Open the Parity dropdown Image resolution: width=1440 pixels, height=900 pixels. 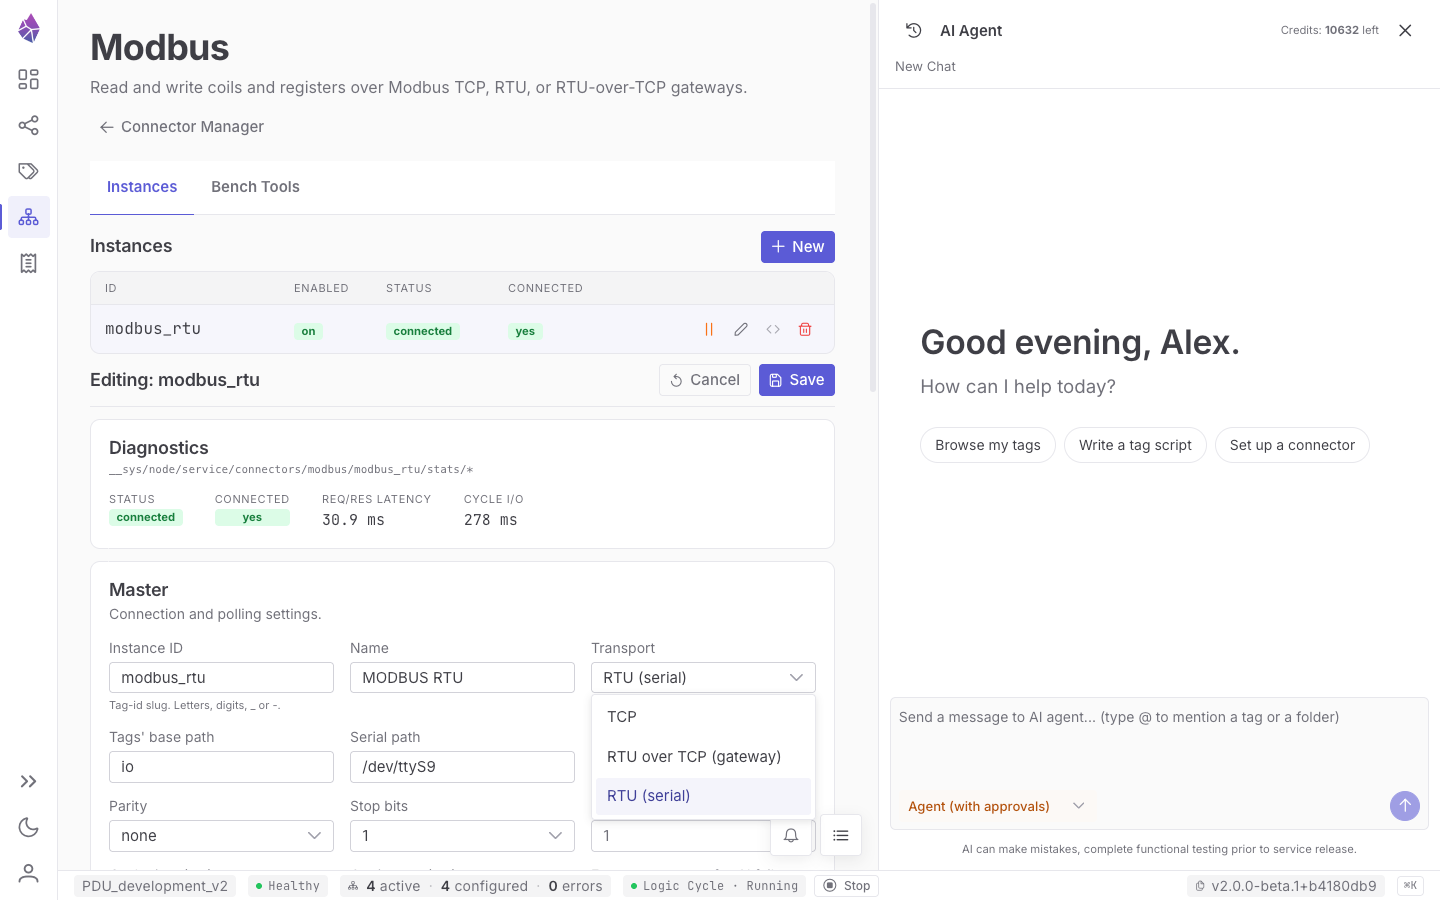click(x=221, y=836)
